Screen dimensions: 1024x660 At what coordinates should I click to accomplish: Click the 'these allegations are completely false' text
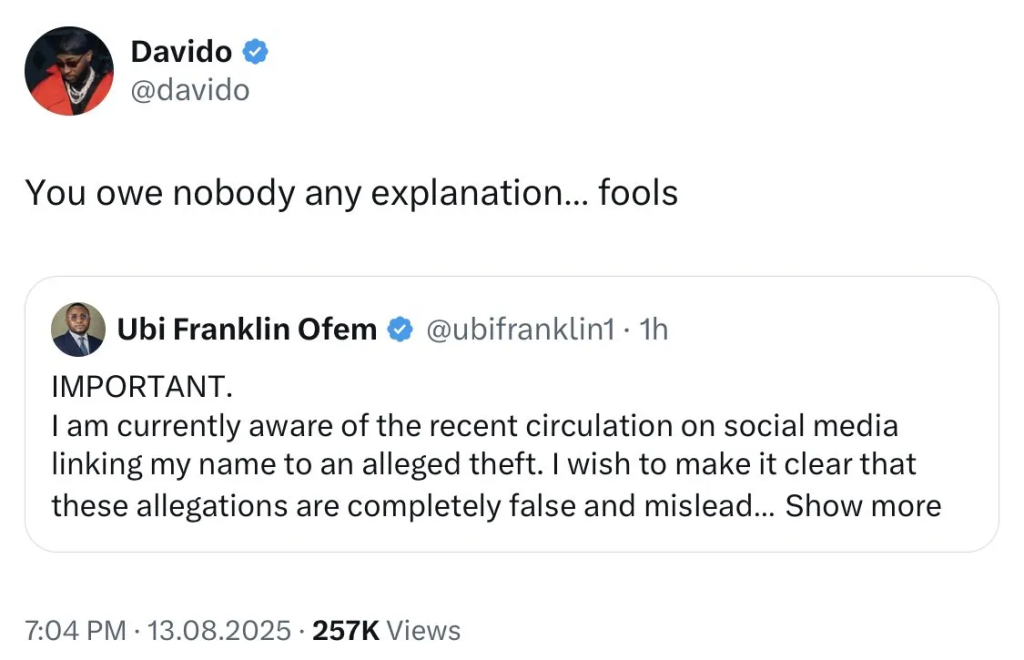[x=400, y=506]
